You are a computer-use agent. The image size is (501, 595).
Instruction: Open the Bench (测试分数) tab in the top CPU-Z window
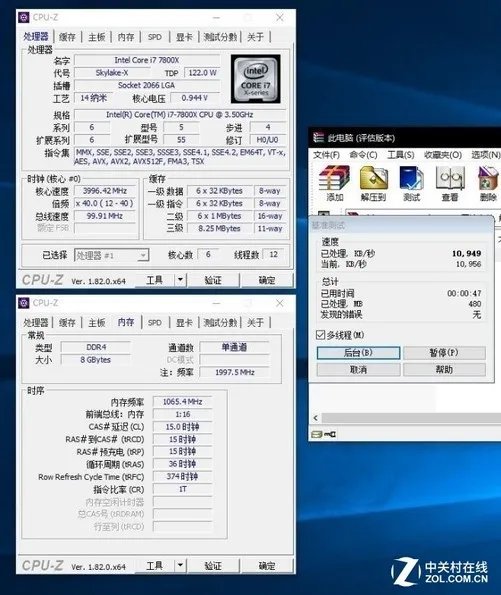coord(220,37)
